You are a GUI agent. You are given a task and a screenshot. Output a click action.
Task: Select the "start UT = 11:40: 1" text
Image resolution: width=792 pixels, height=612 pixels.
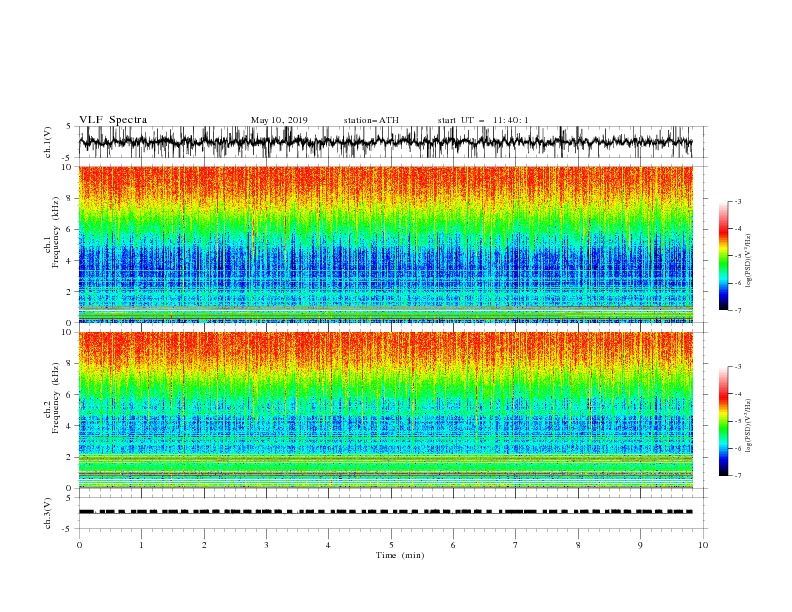pyautogui.click(x=482, y=120)
